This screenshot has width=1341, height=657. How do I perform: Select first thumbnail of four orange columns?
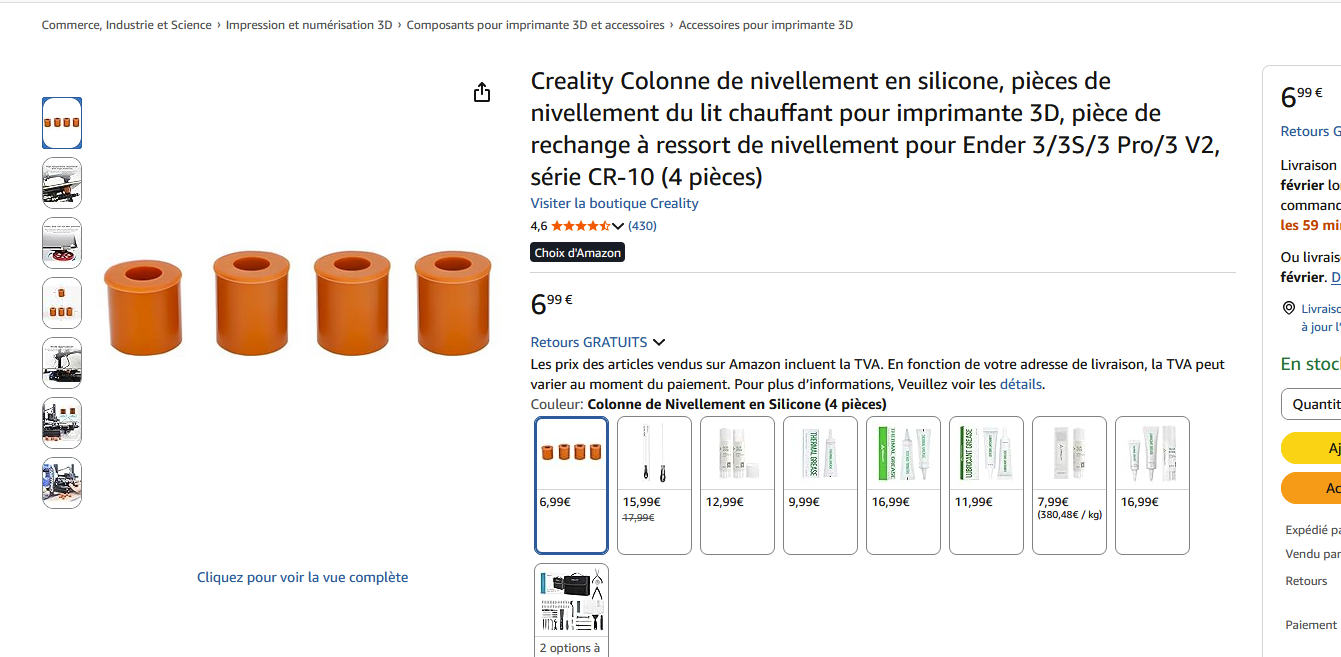[x=62, y=123]
